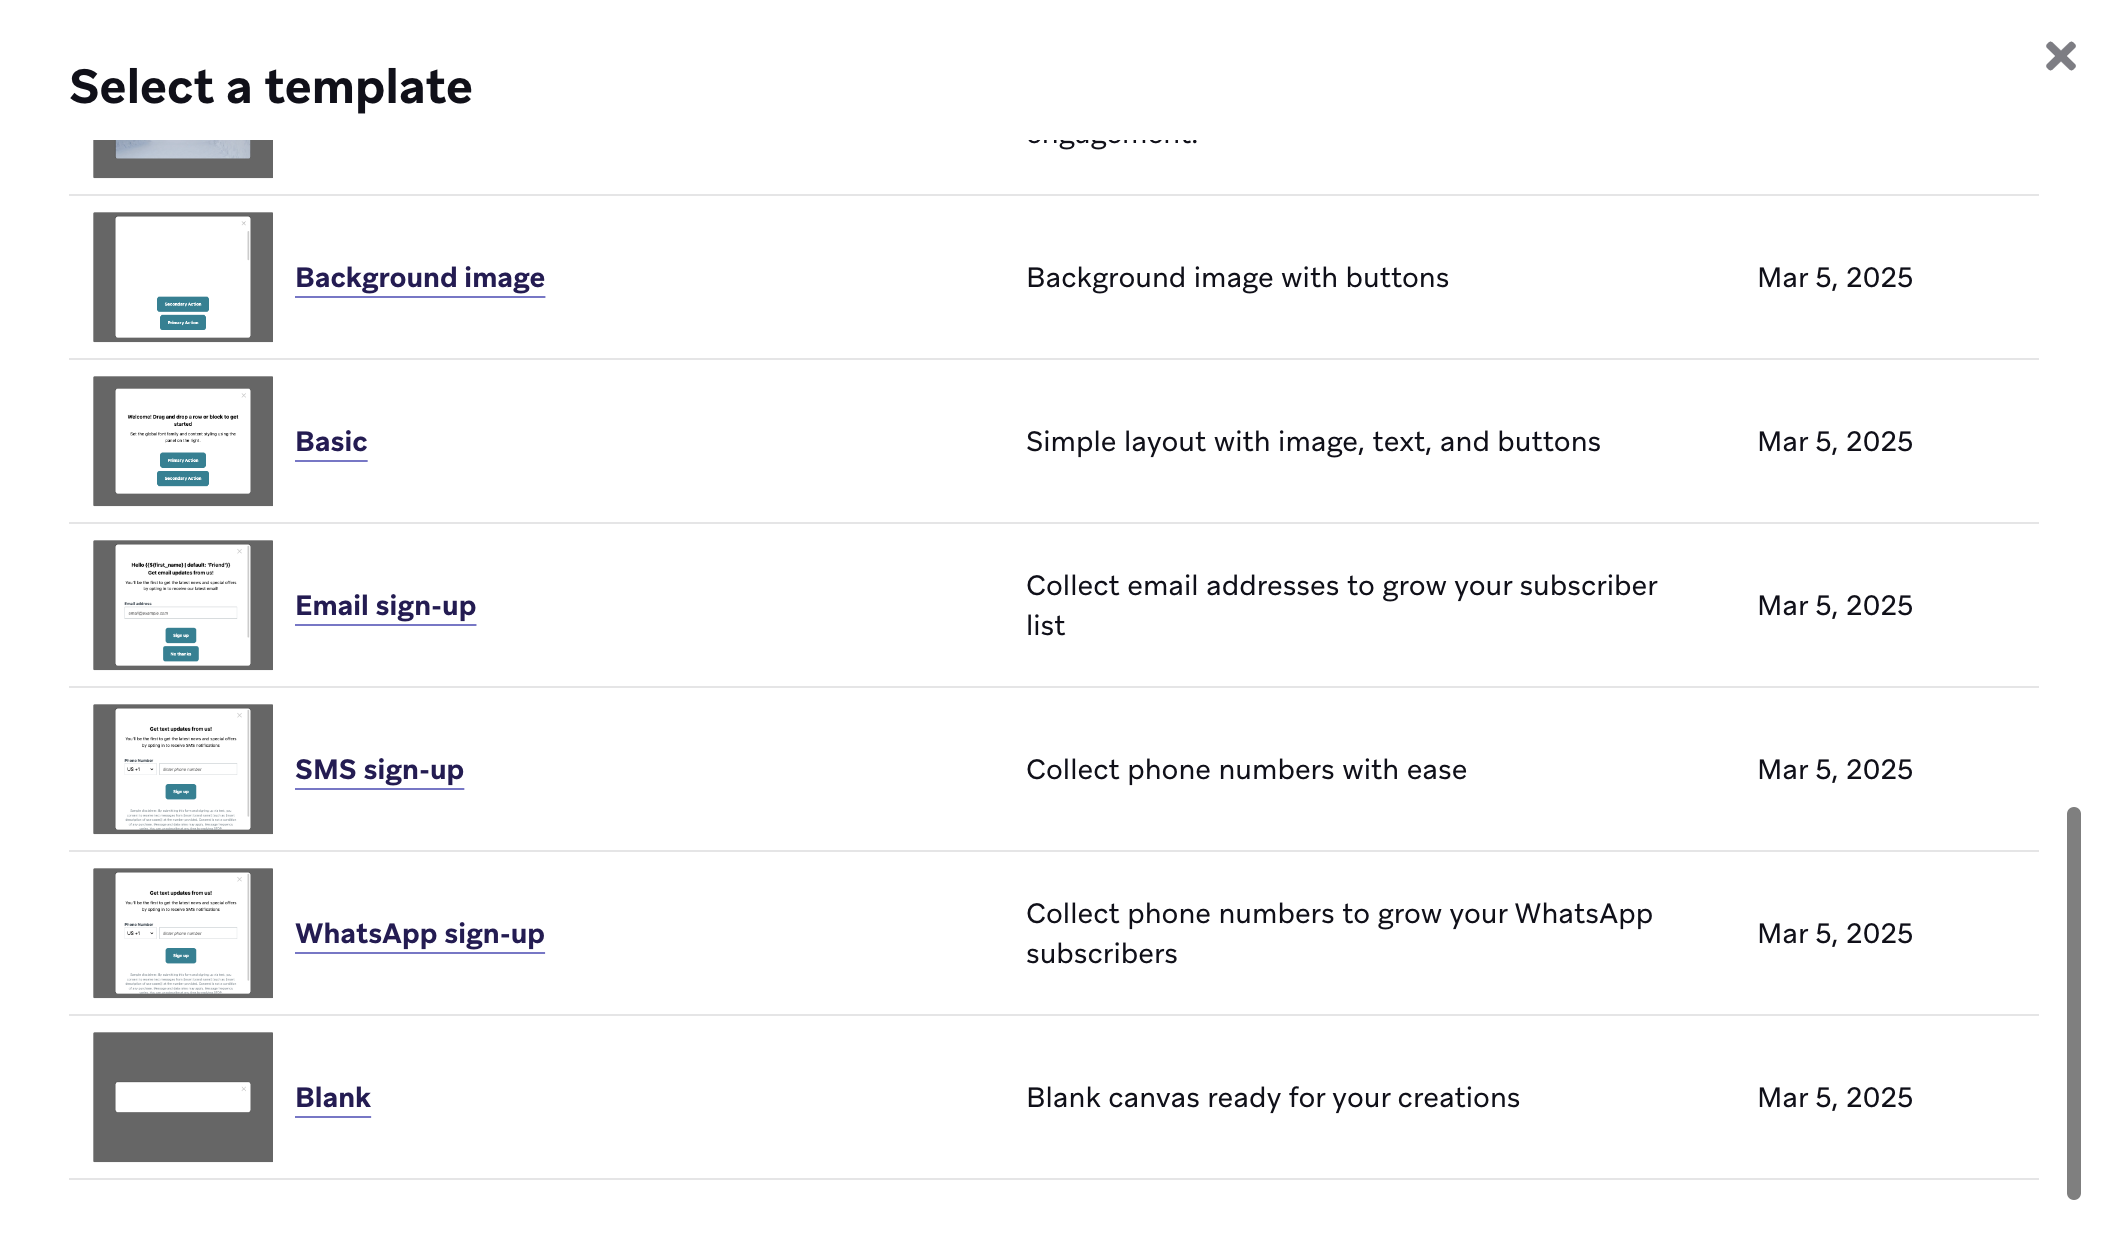Click the 'Collect phone numbers with ease' description
Screen dimensions: 2122x1234
(x=1246, y=770)
